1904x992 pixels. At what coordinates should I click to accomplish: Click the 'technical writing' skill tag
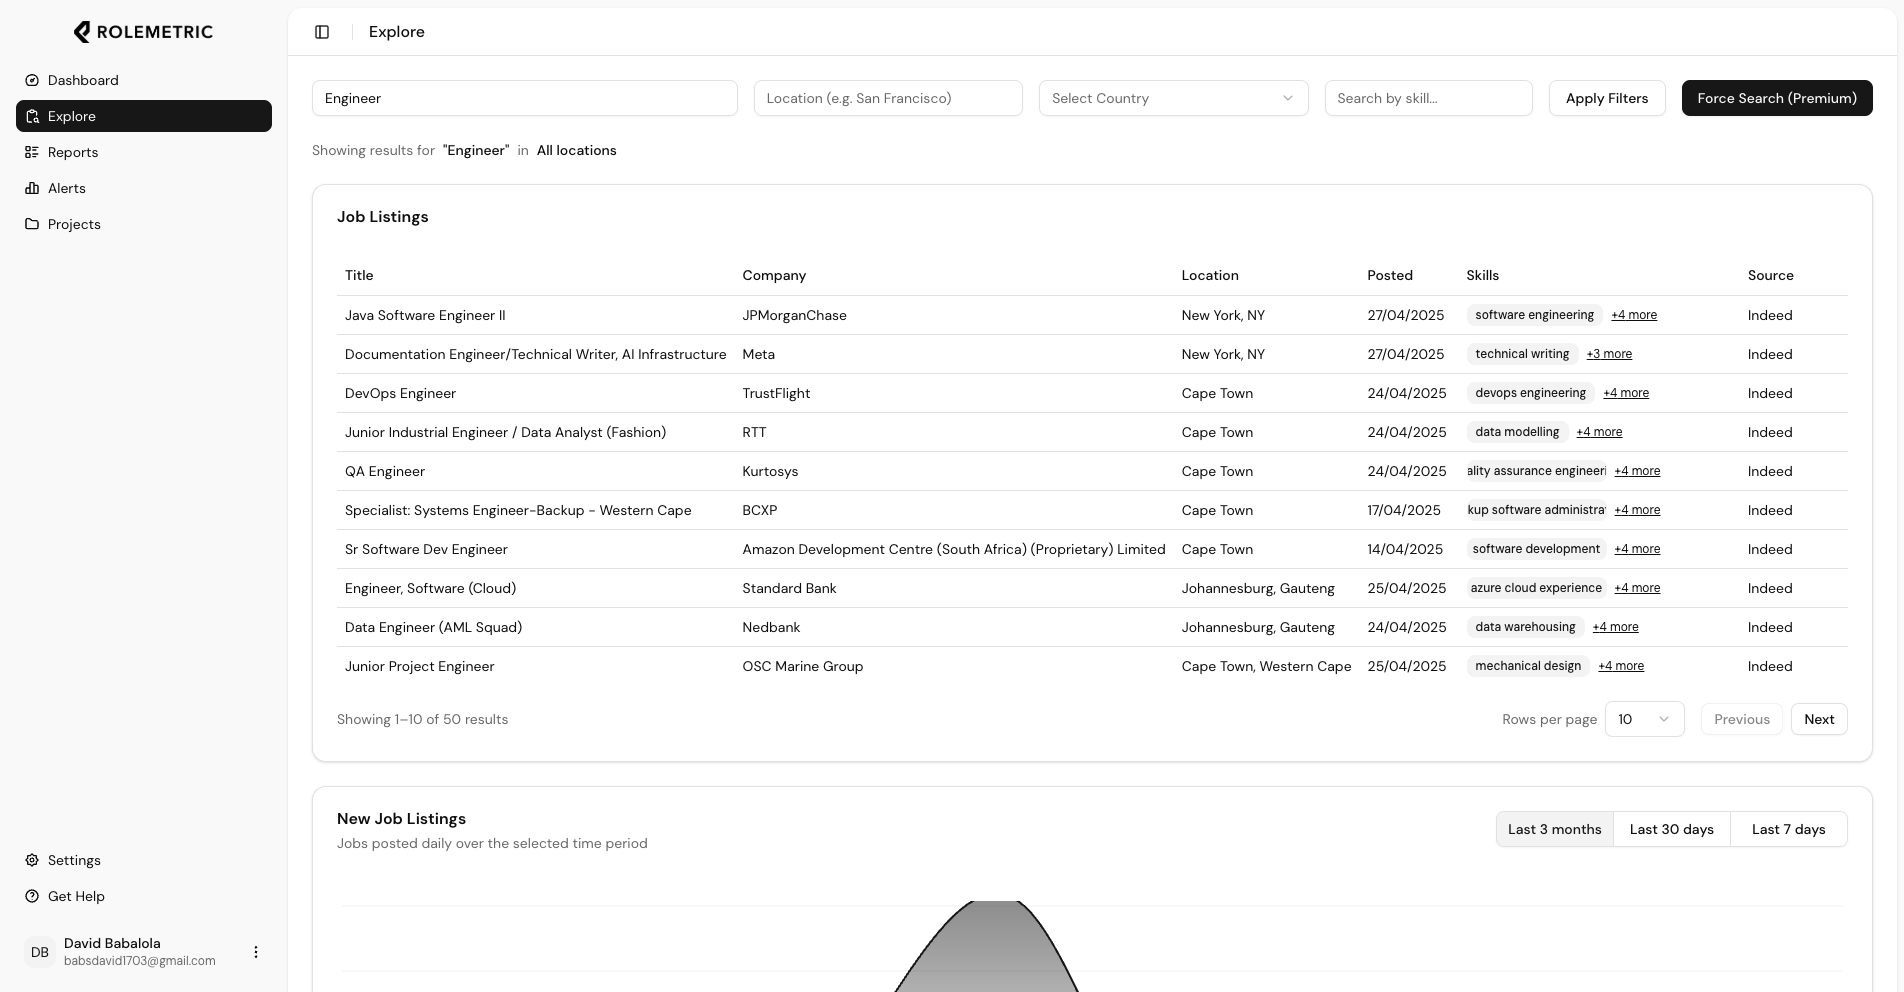(x=1522, y=354)
